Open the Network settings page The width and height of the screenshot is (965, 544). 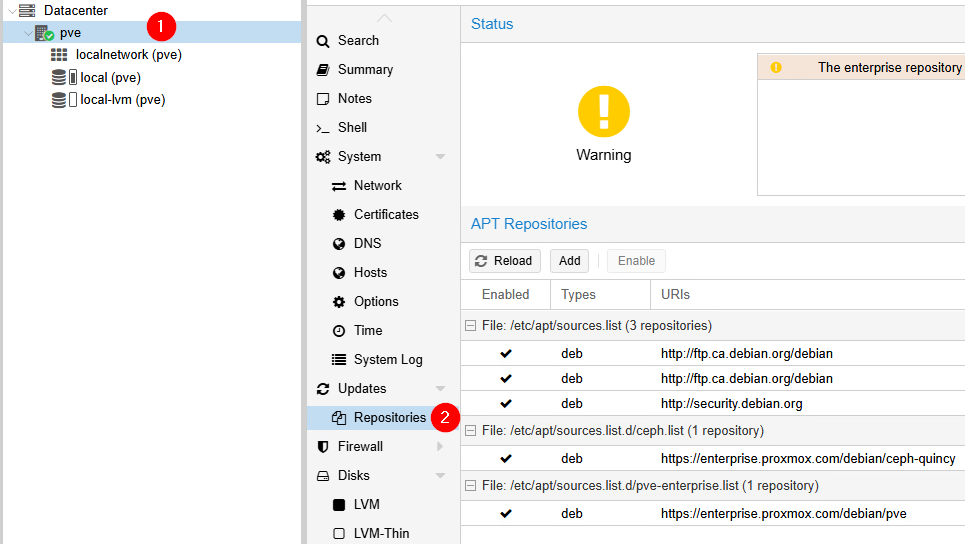(x=377, y=186)
